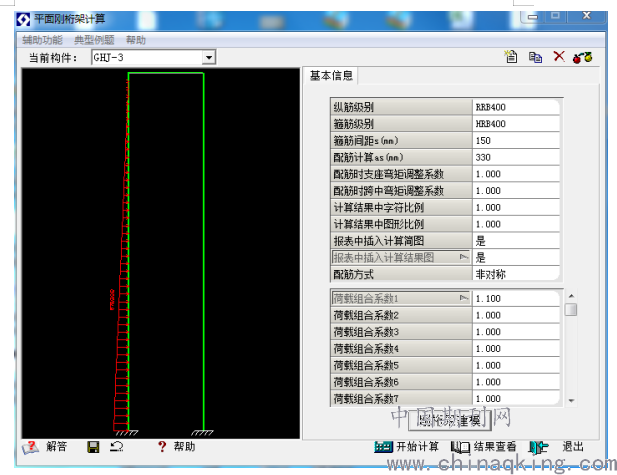Click the undo arrow icon
This screenshot has width=617, height=475.
click(x=117, y=447)
